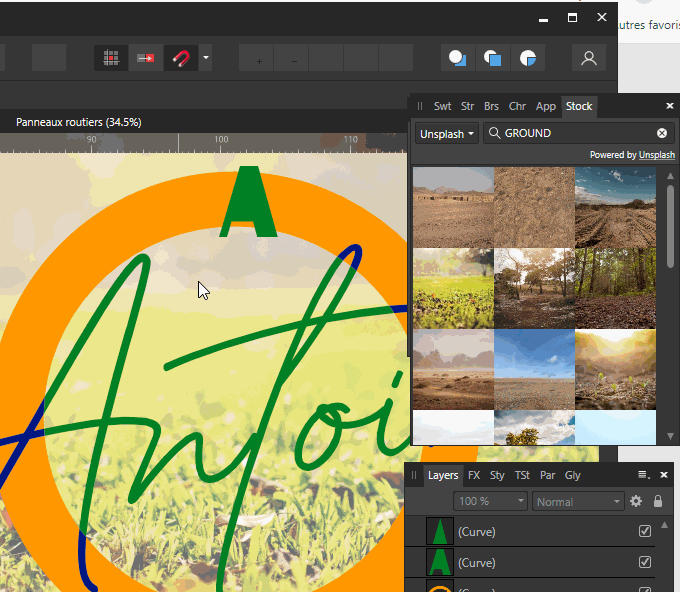Click the Stock panel drag handle
Screen dimensions: 680x592
420,106
